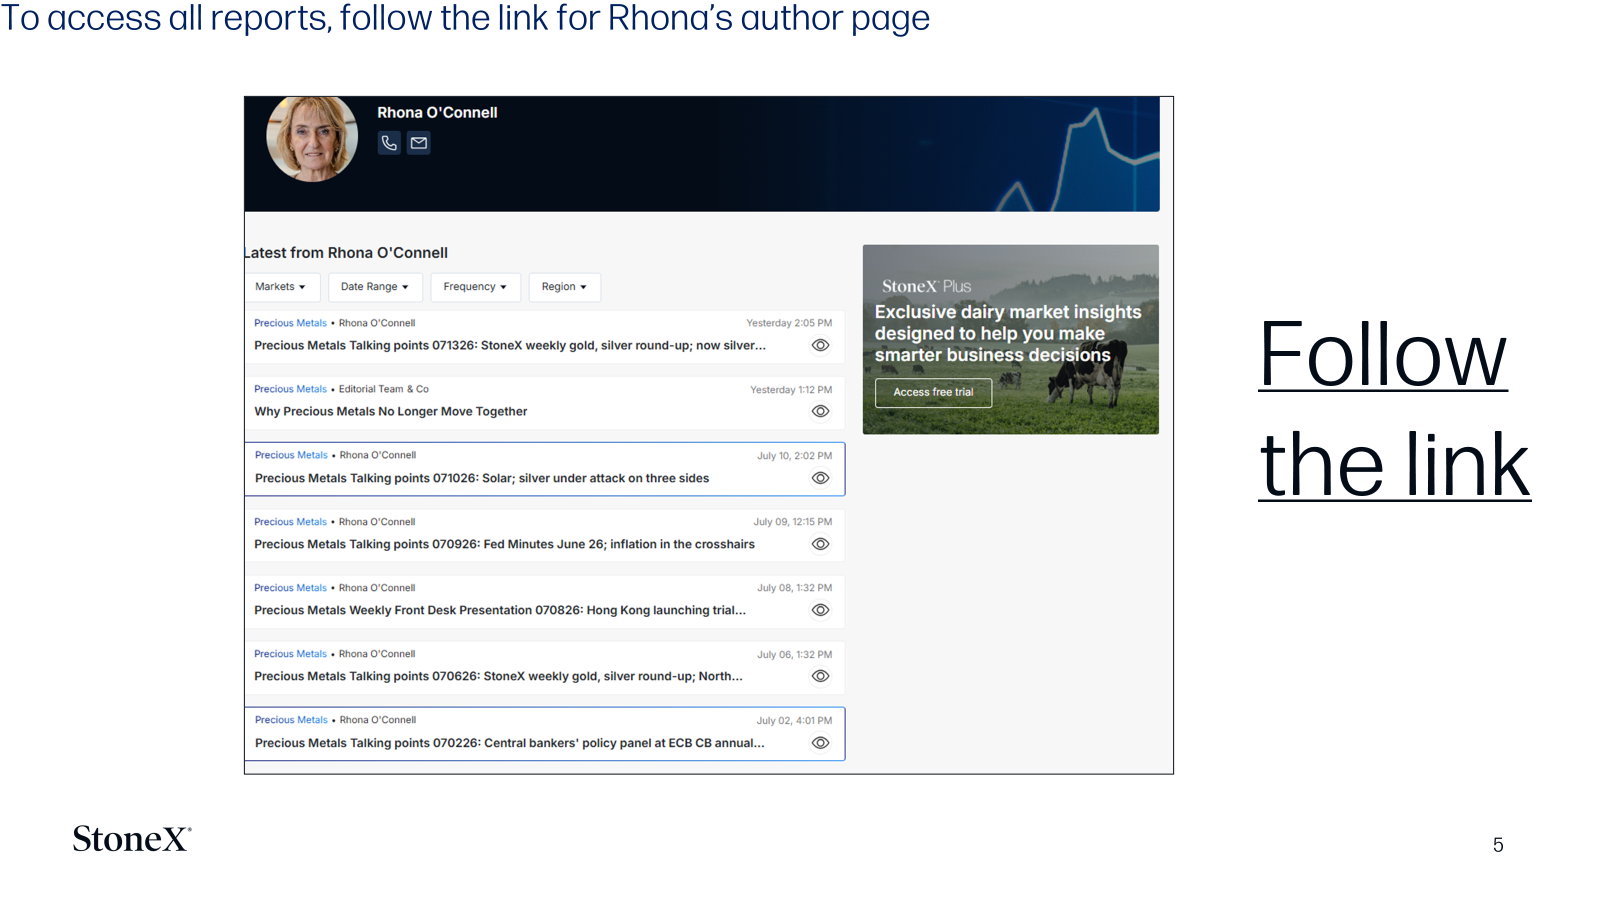The height and width of the screenshot is (900, 1600).
Task: Click Precious Metals tag on the Editorial Team row
Action: click(x=290, y=389)
